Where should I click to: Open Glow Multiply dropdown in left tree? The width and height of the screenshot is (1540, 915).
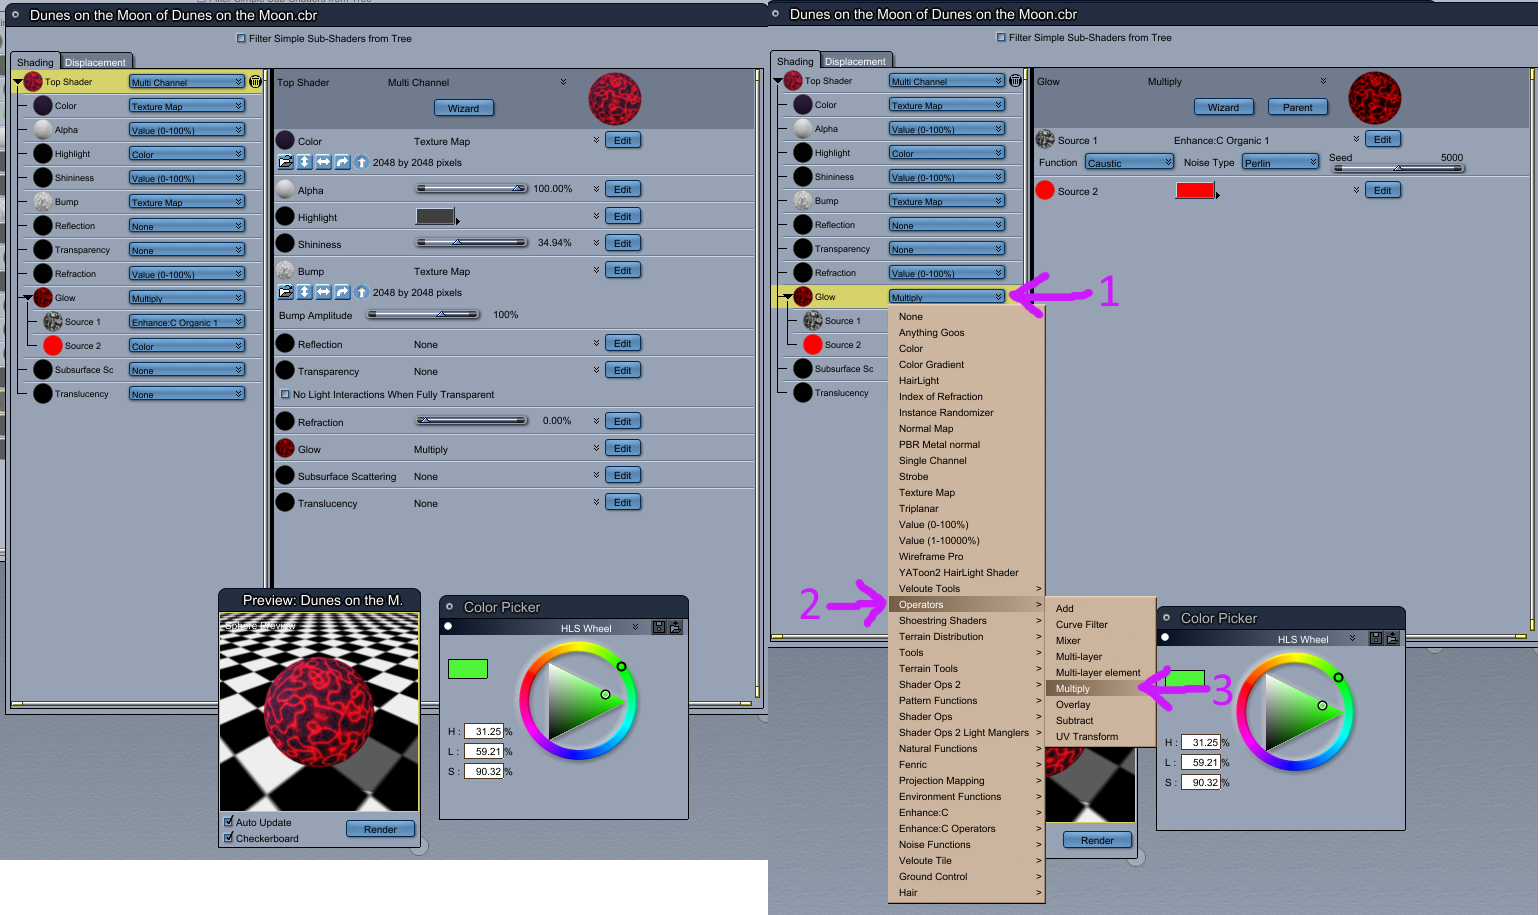click(187, 298)
